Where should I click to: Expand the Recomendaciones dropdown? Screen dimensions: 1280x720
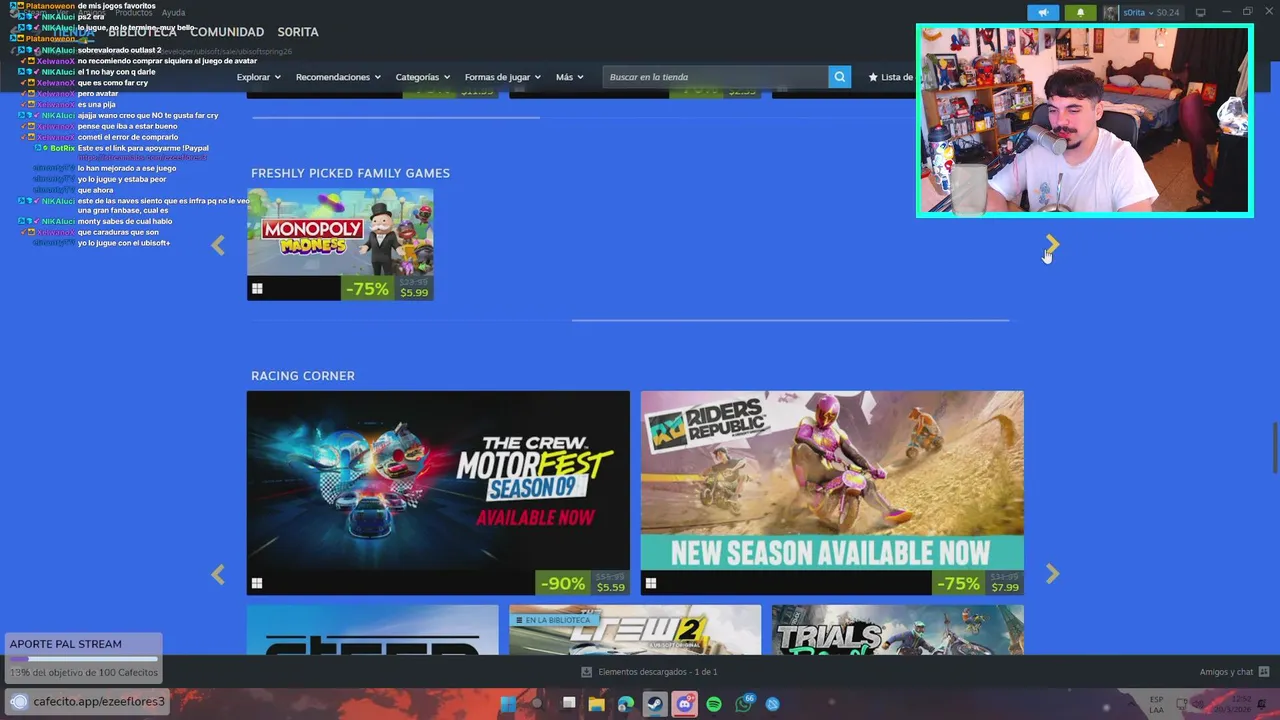(338, 77)
